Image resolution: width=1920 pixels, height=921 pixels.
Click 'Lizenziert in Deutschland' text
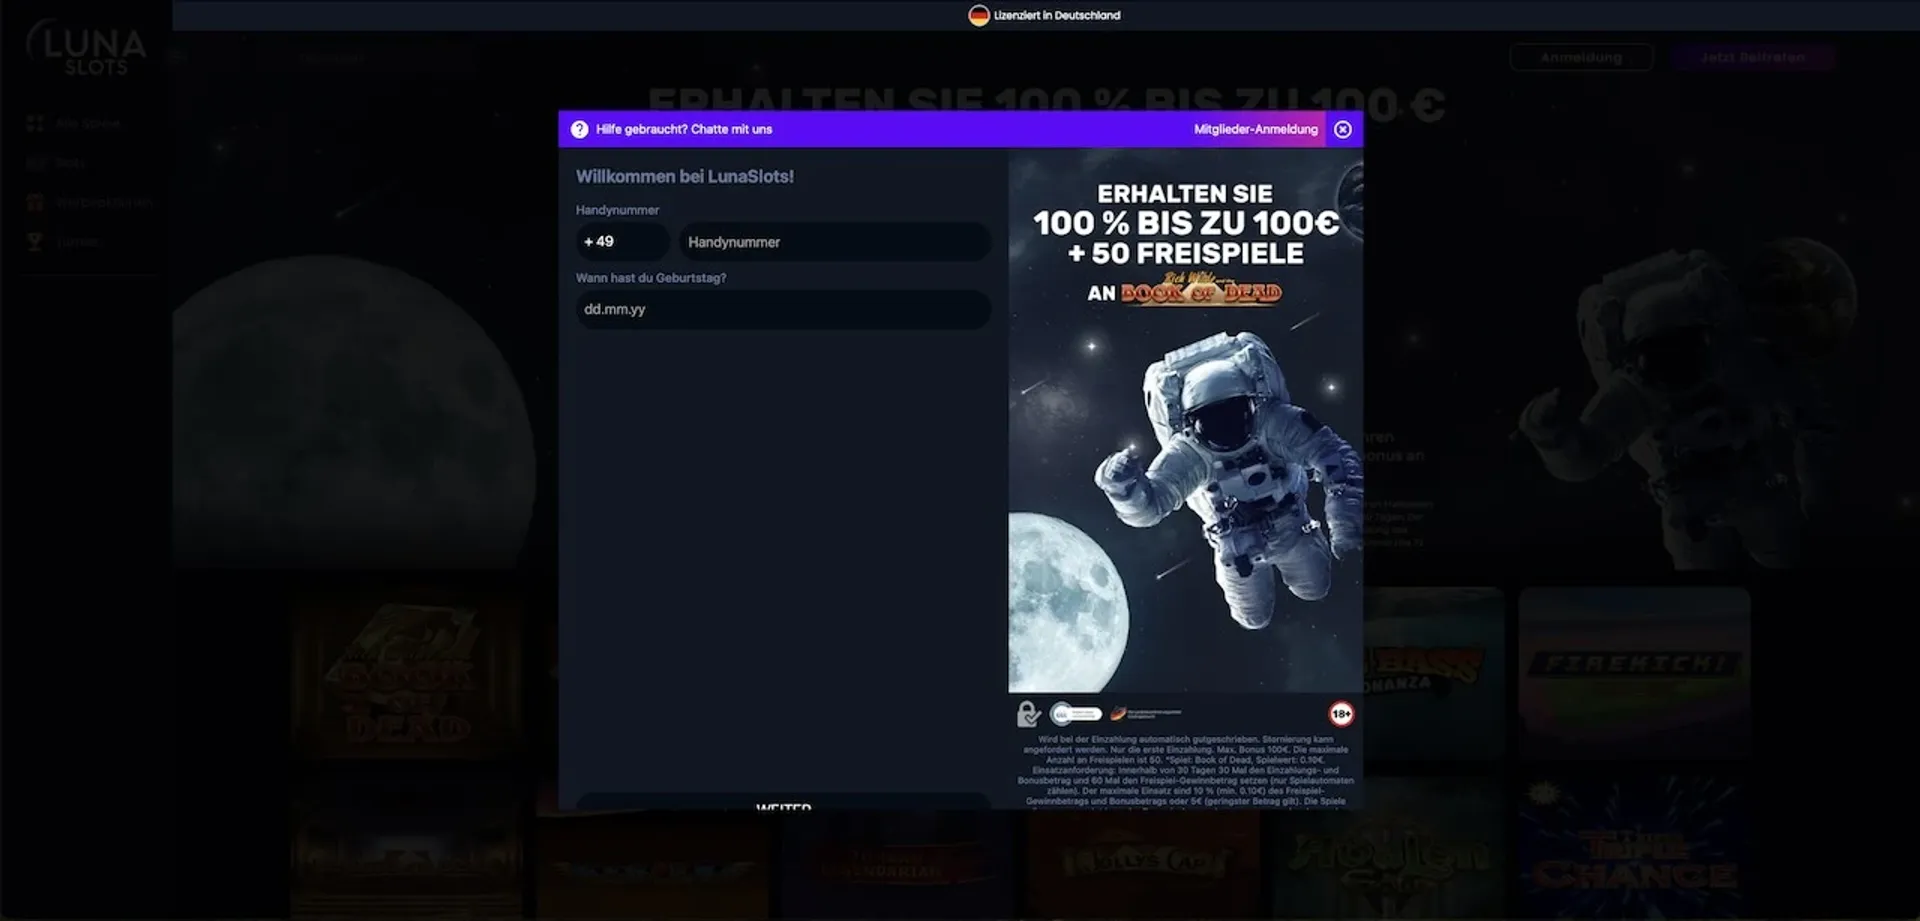(1057, 15)
